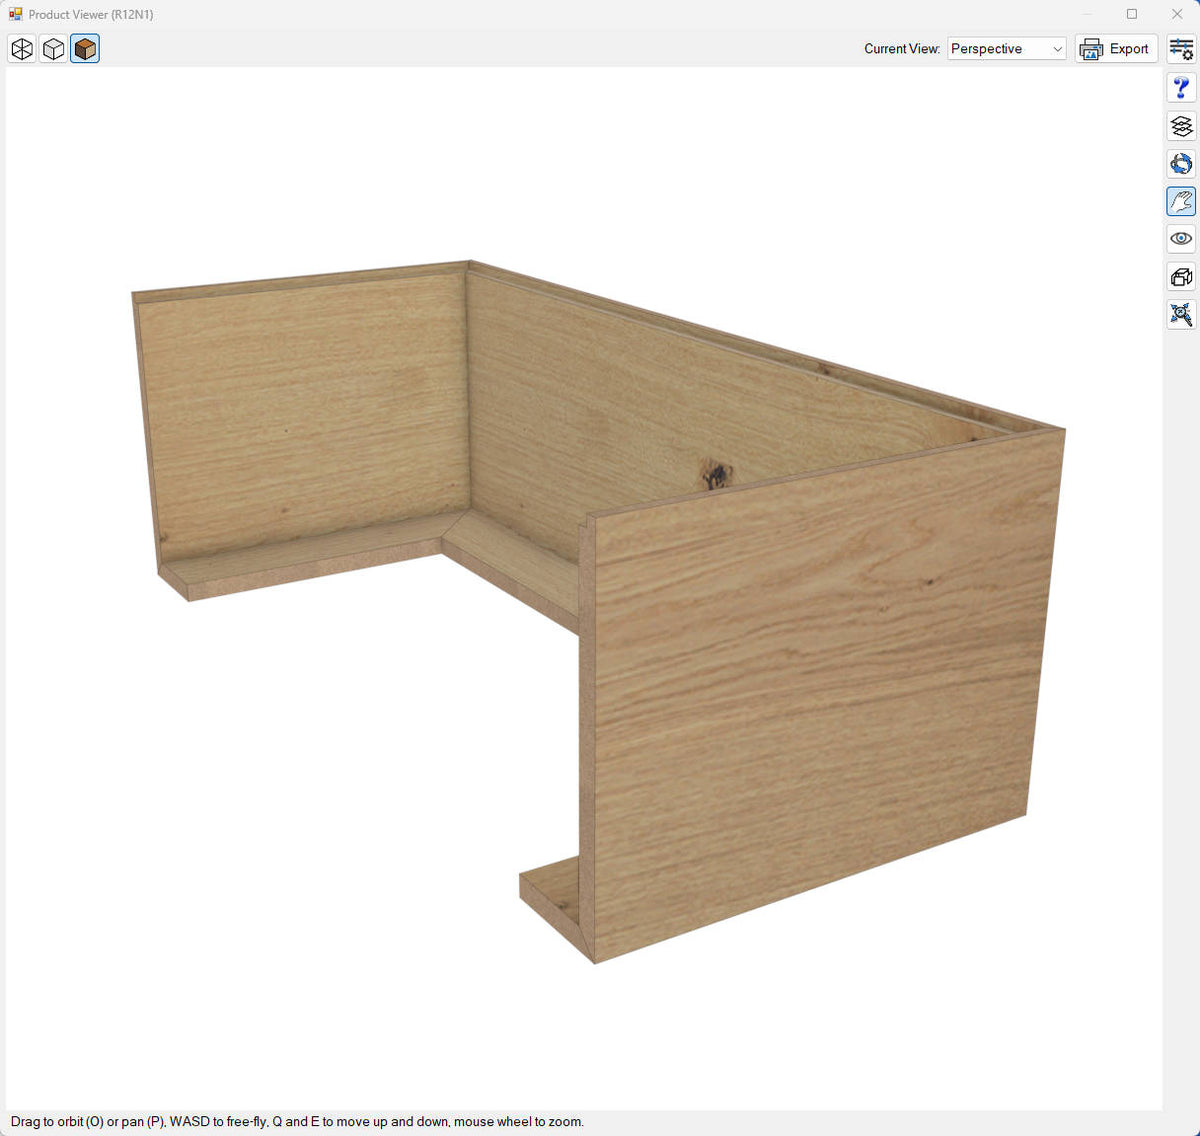
Task: Switch to wireframe display mode
Action: click(x=21, y=48)
